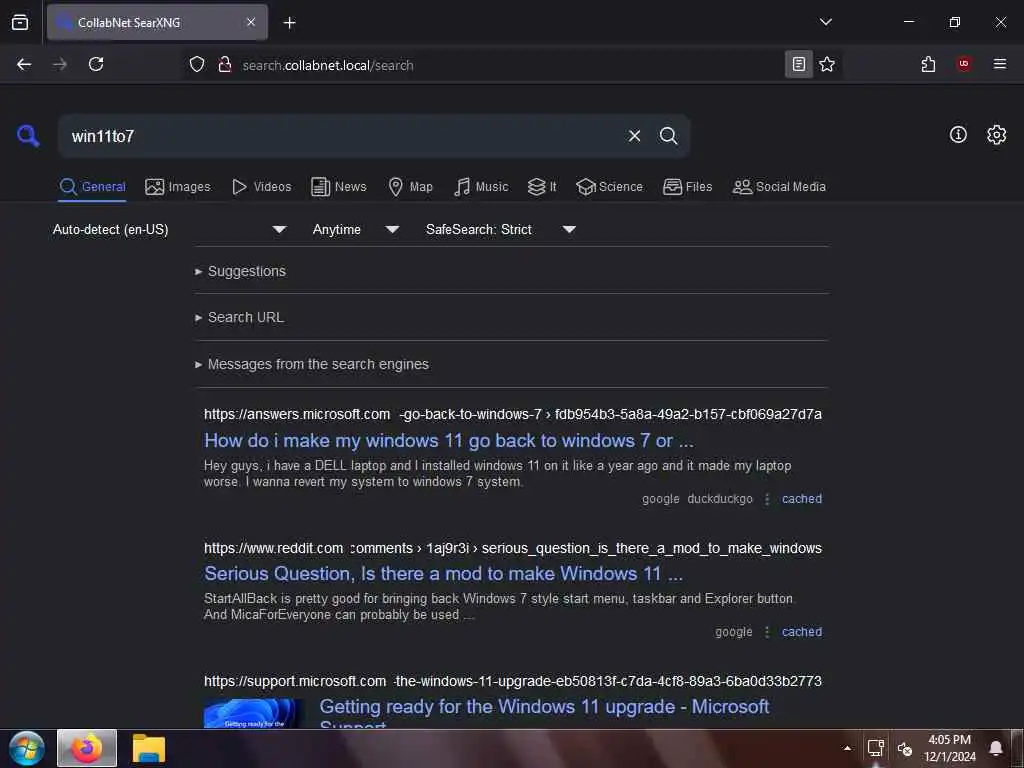Open a new browser tab
1024x768 pixels.
tap(289, 23)
